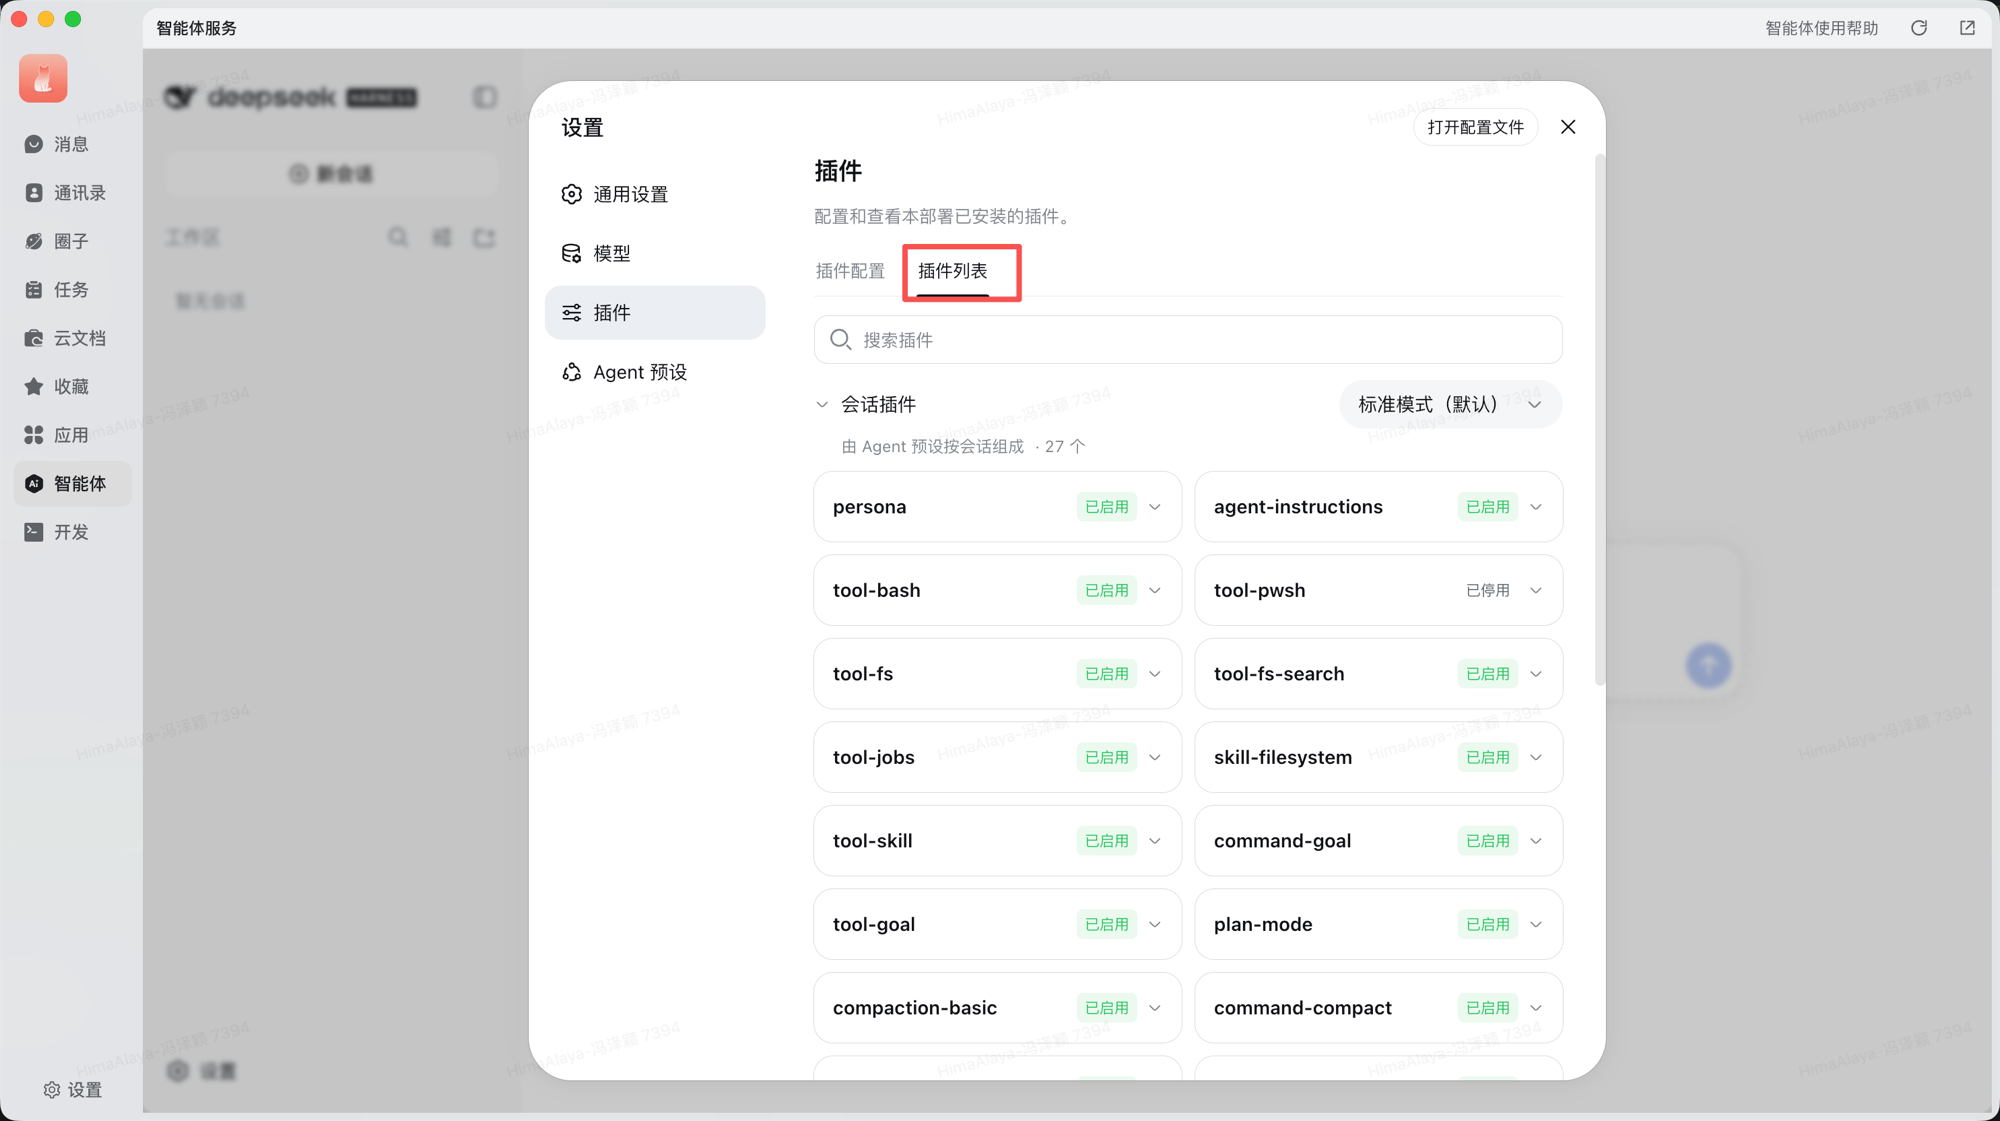Click the open-in-new-window icon in title bar
Viewport: 2000px width, 1121px height.
[x=1967, y=28]
